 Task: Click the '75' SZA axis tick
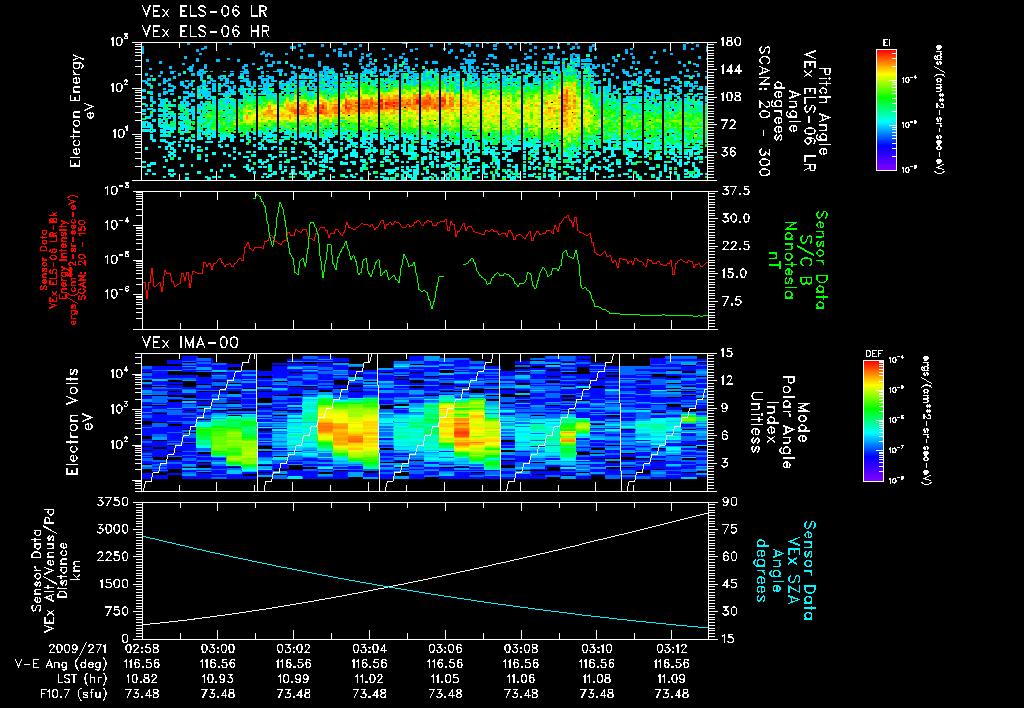coord(729,529)
